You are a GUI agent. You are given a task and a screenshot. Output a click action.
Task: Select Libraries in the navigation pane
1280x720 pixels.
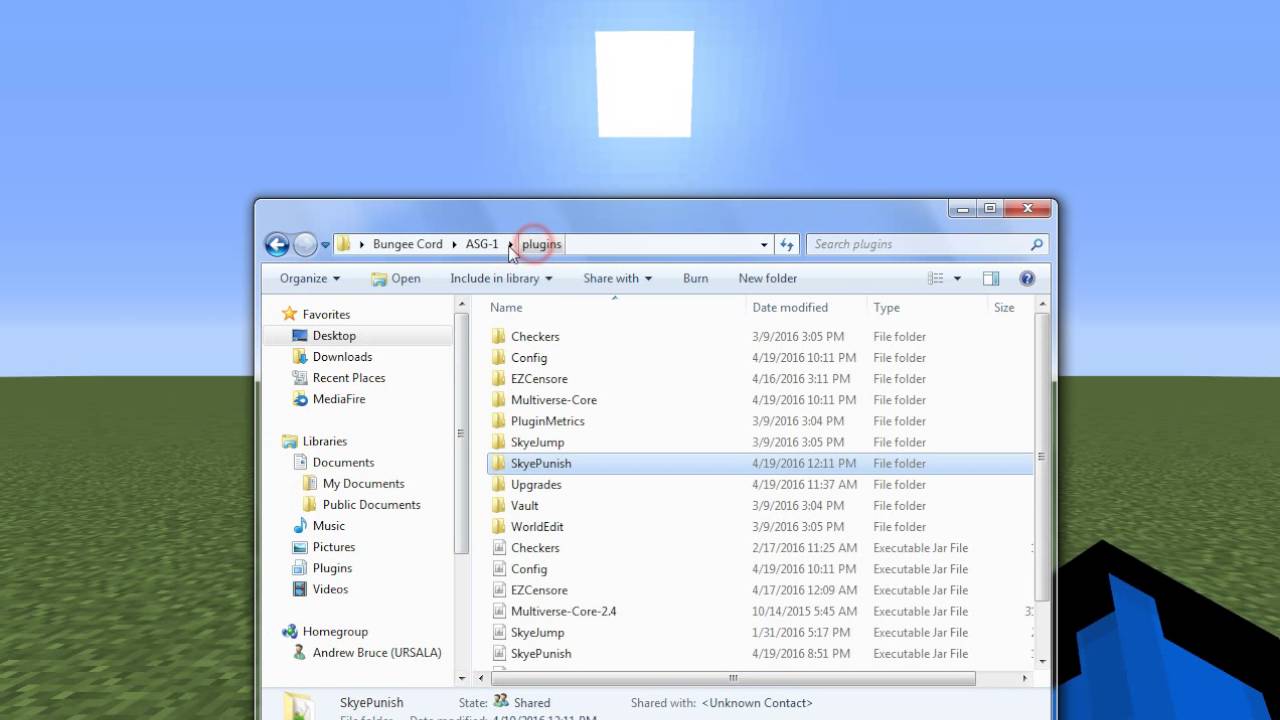[325, 441]
